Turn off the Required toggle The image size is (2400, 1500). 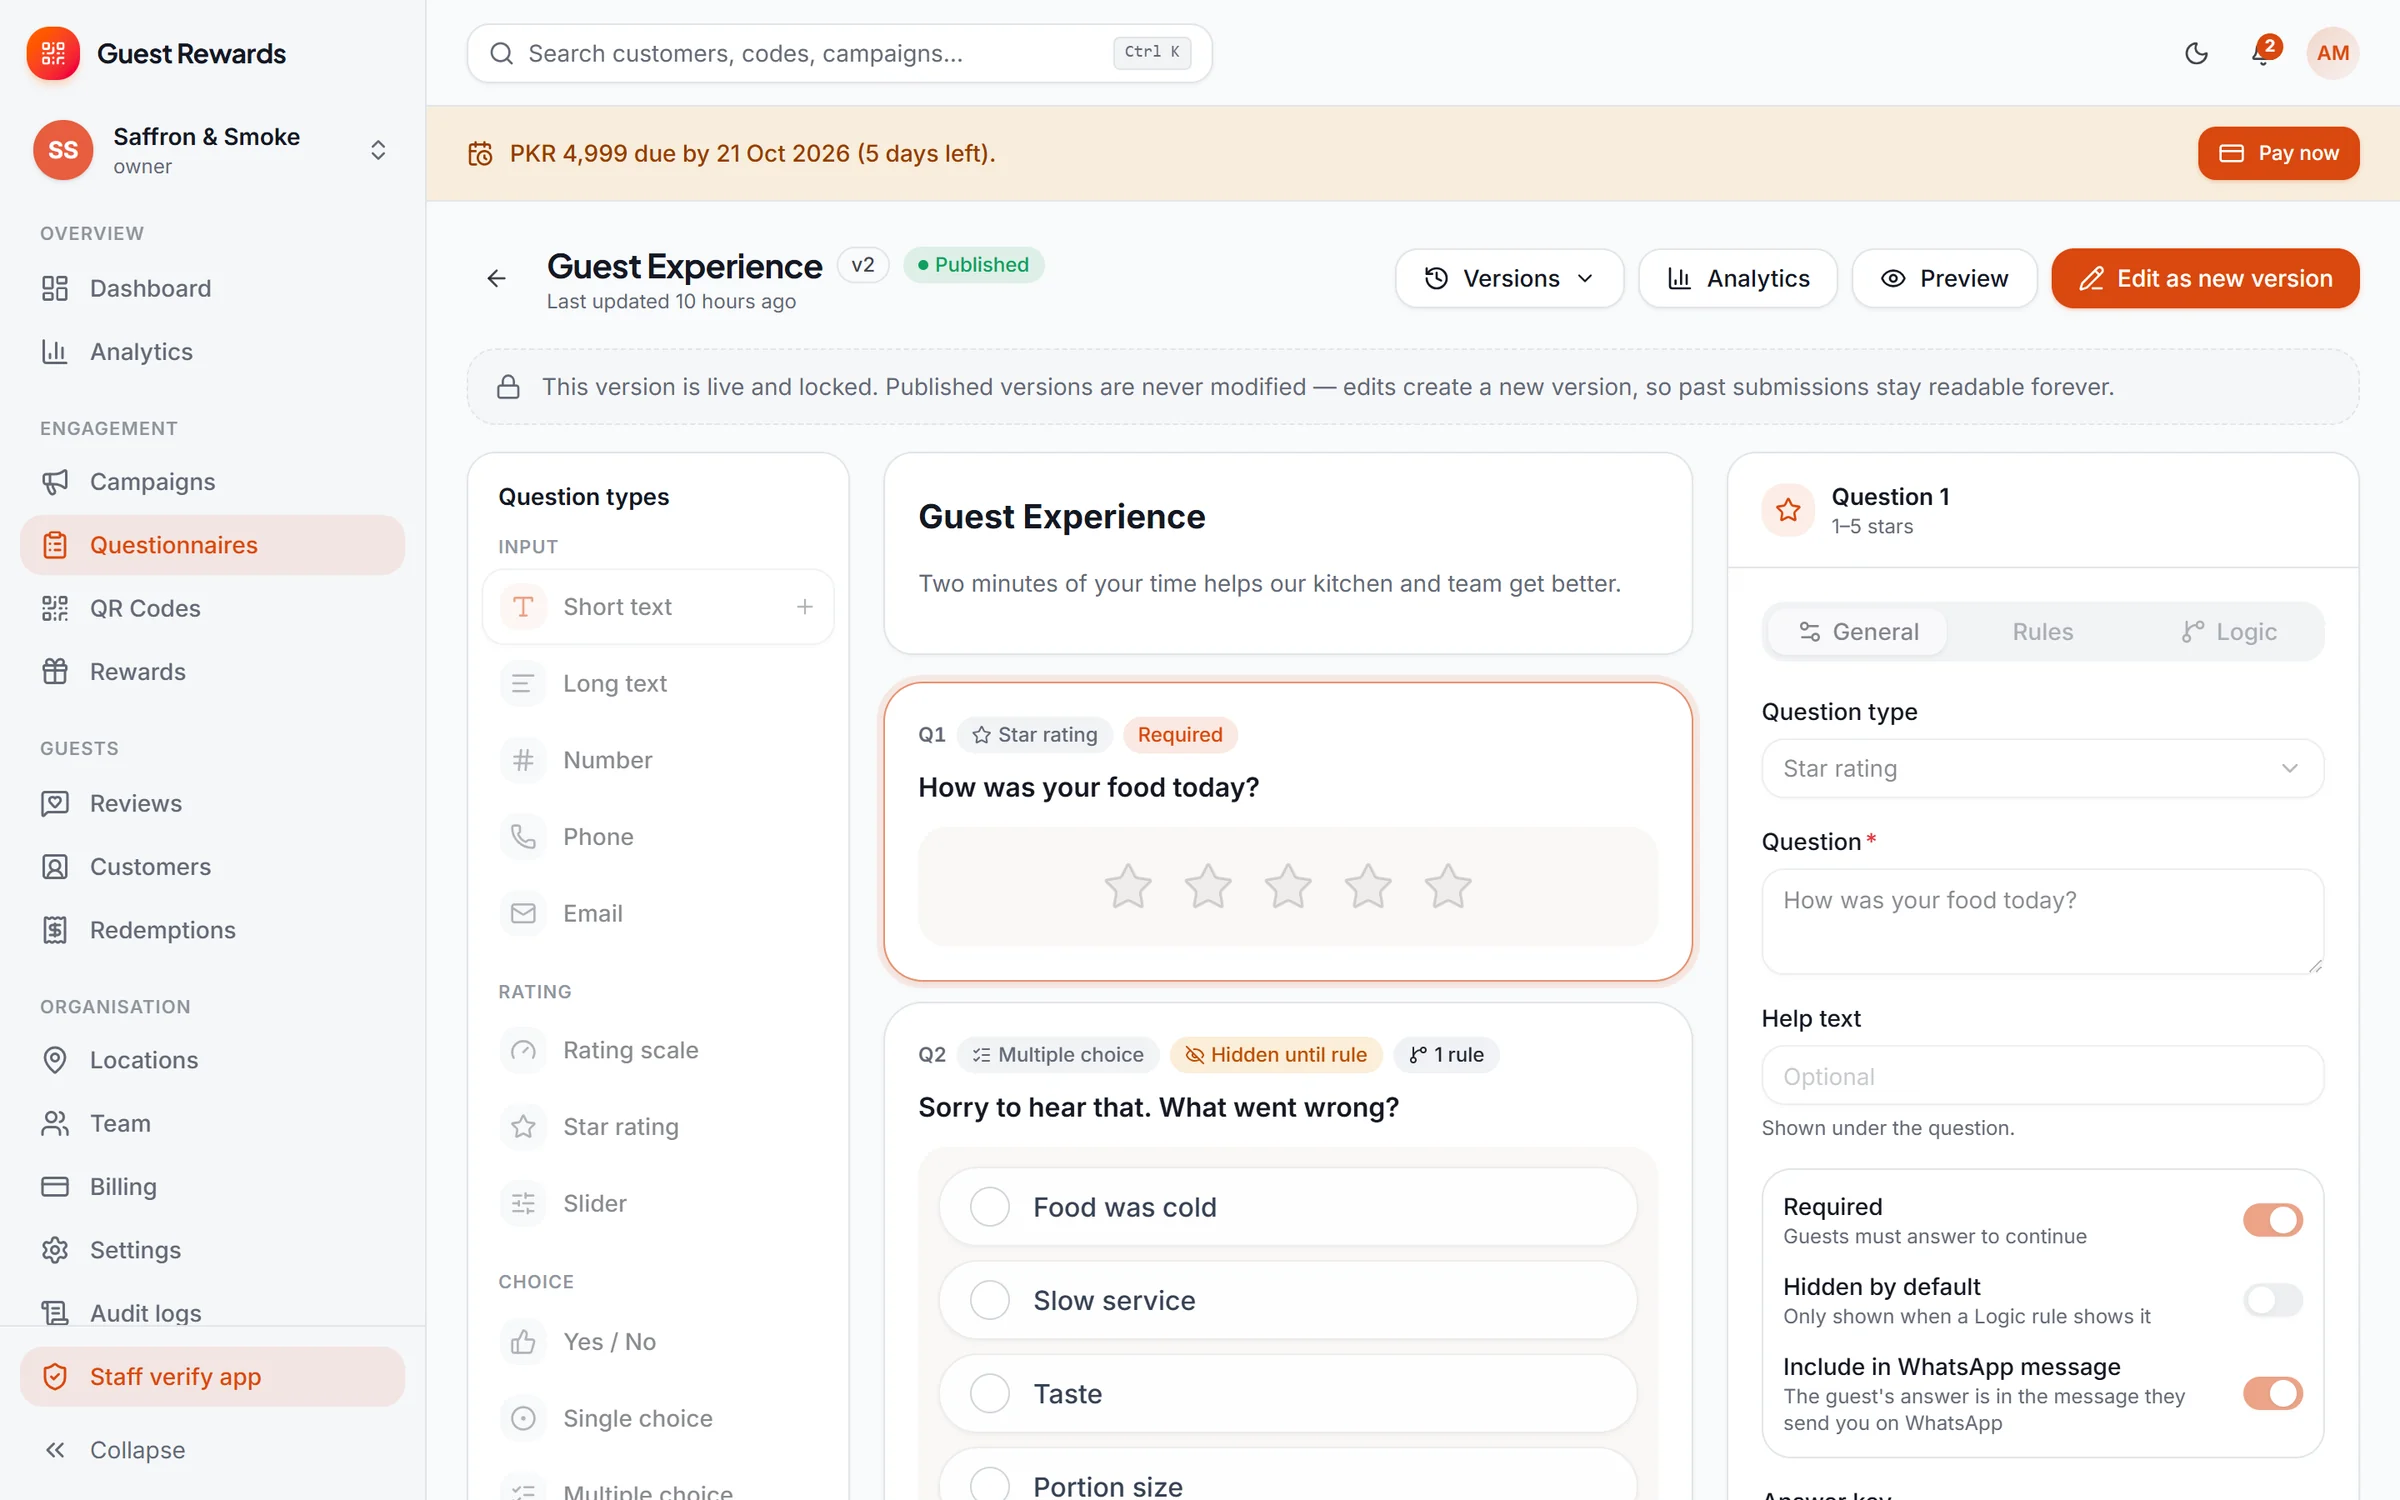click(x=2272, y=1220)
